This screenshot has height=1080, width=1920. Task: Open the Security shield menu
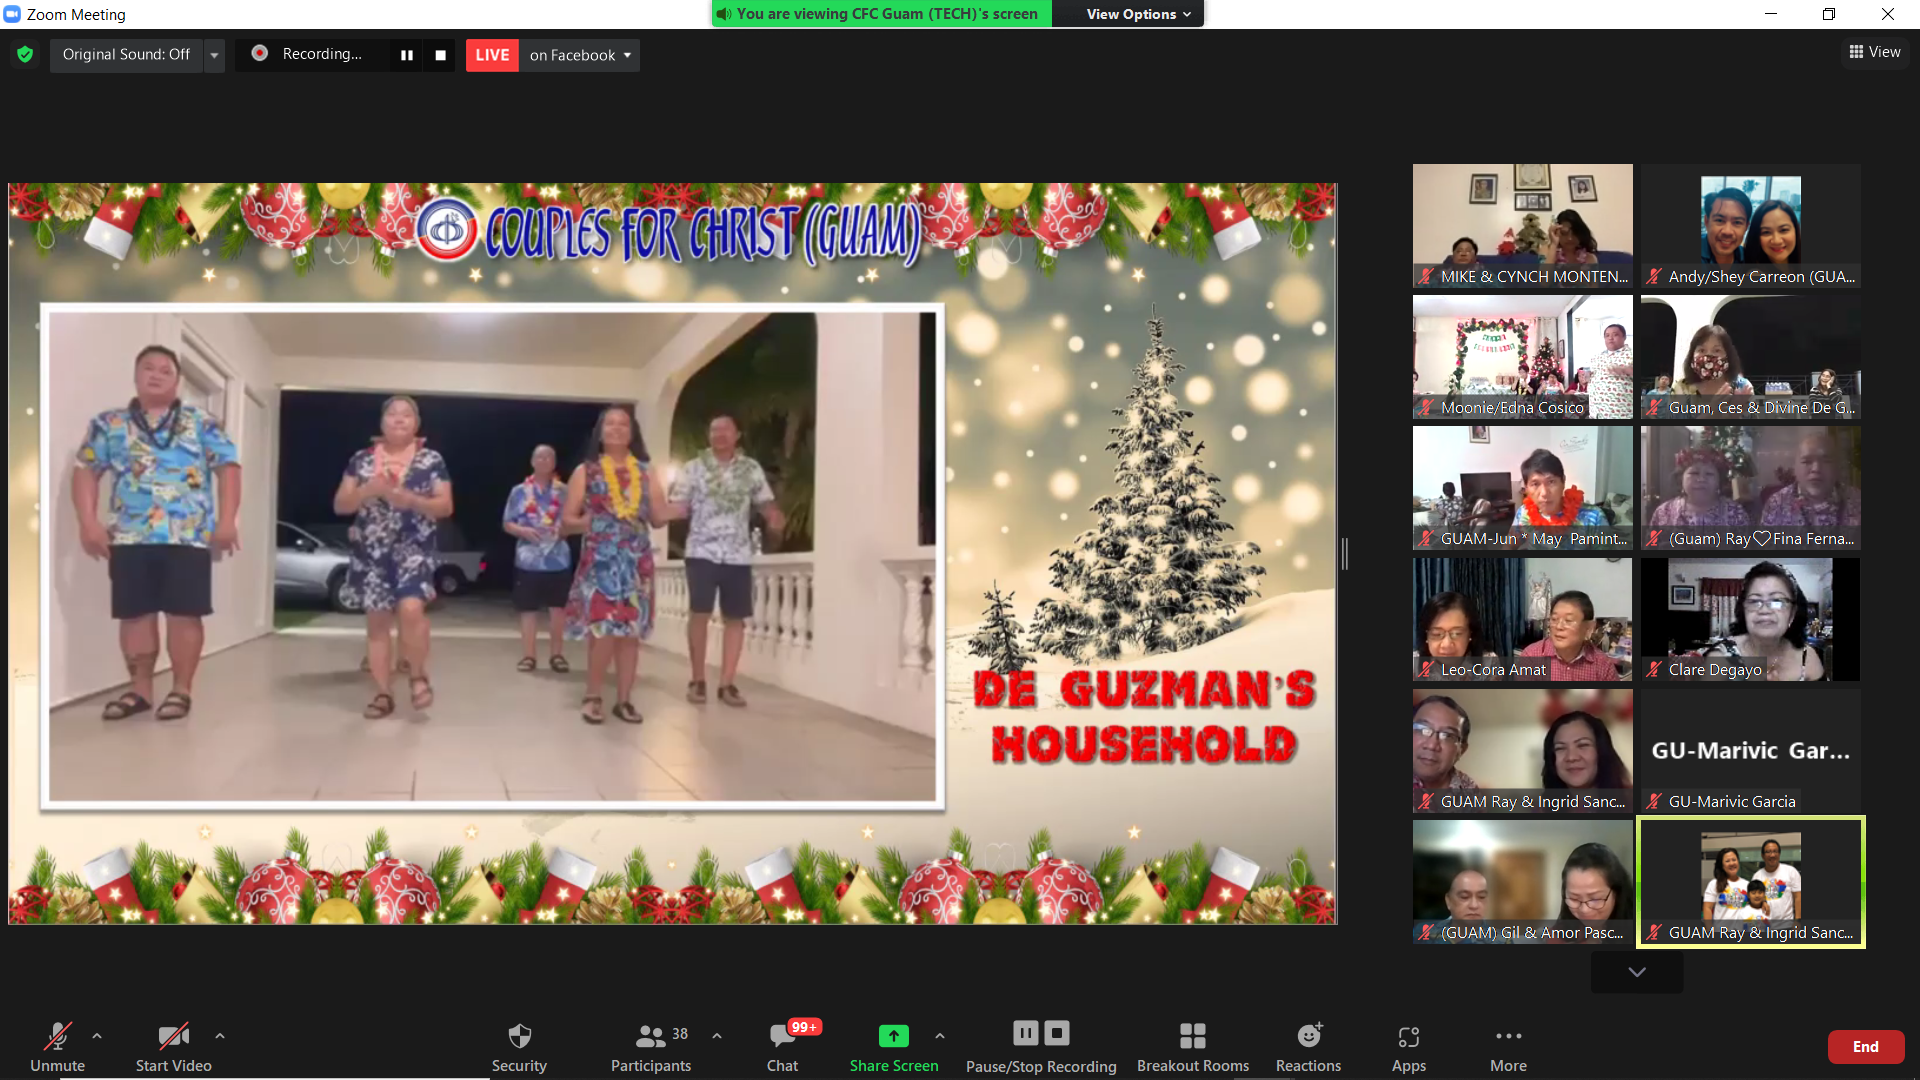pos(519,1046)
